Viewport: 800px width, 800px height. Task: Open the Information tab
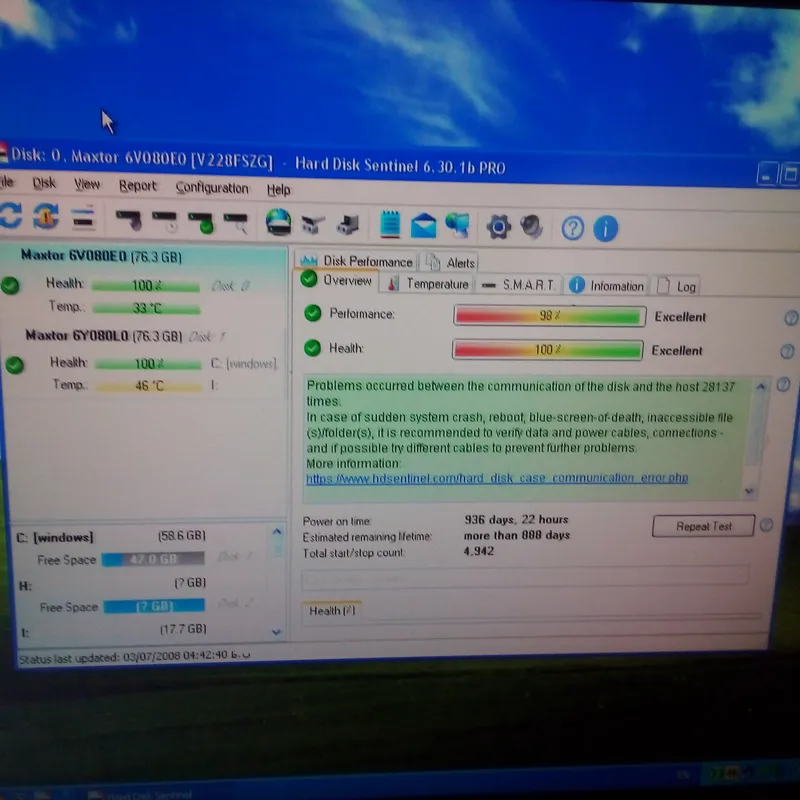click(607, 286)
